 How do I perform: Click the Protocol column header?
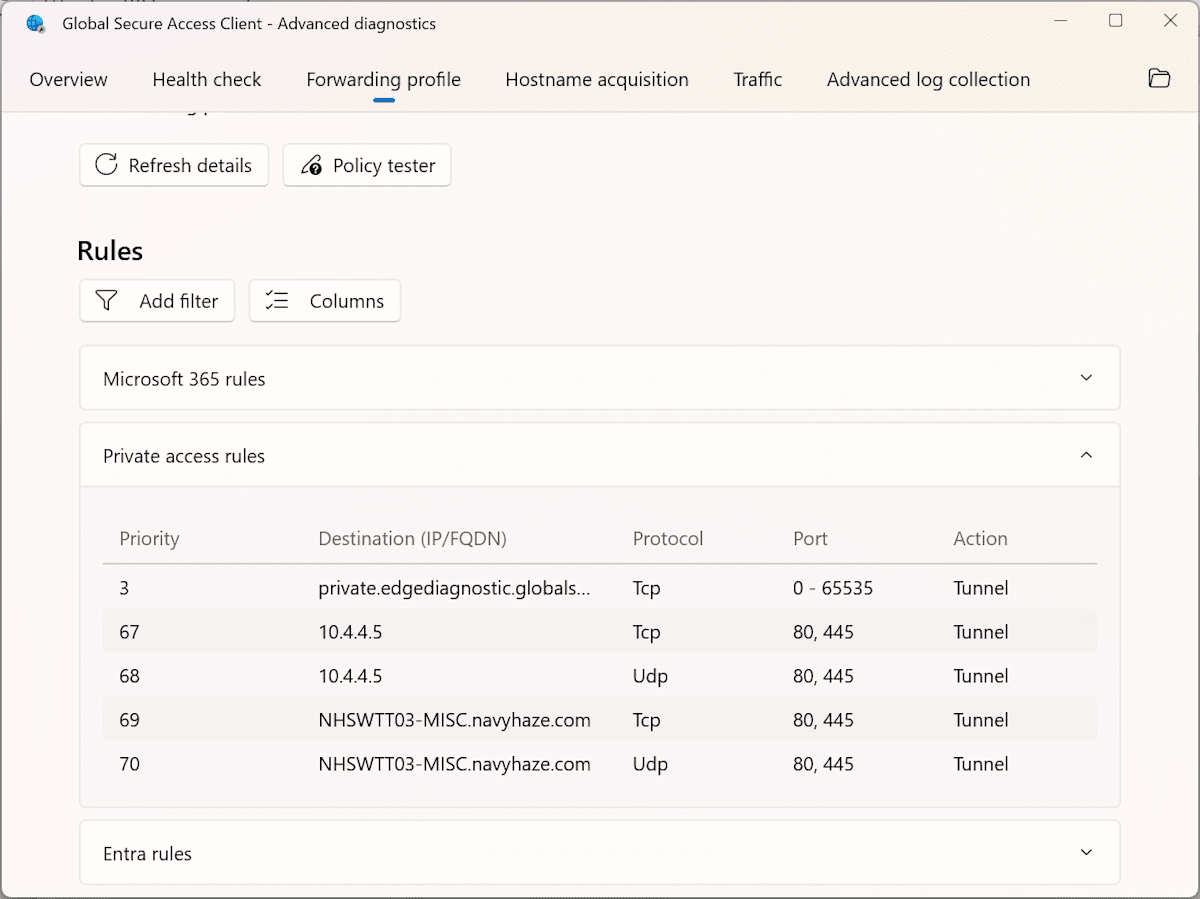(x=668, y=538)
